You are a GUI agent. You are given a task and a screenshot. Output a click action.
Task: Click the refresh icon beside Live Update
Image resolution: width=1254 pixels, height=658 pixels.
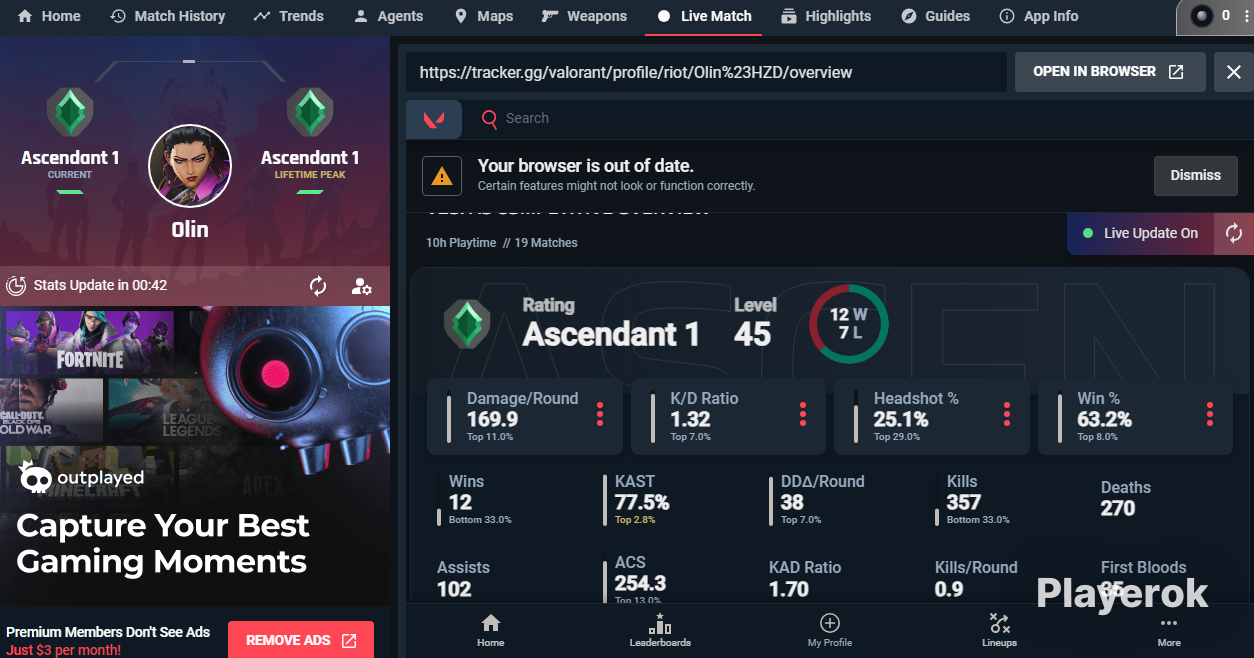[x=1234, y=233]
